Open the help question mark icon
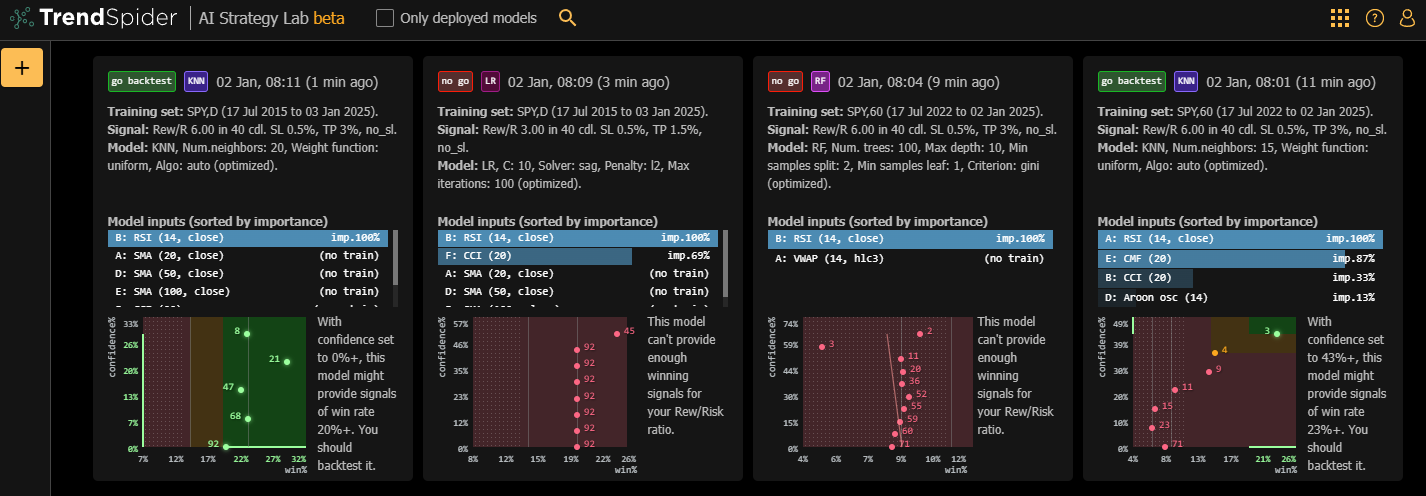Image resolution: width=1426 pixels, height=496 pixels. coord(1374,18)
